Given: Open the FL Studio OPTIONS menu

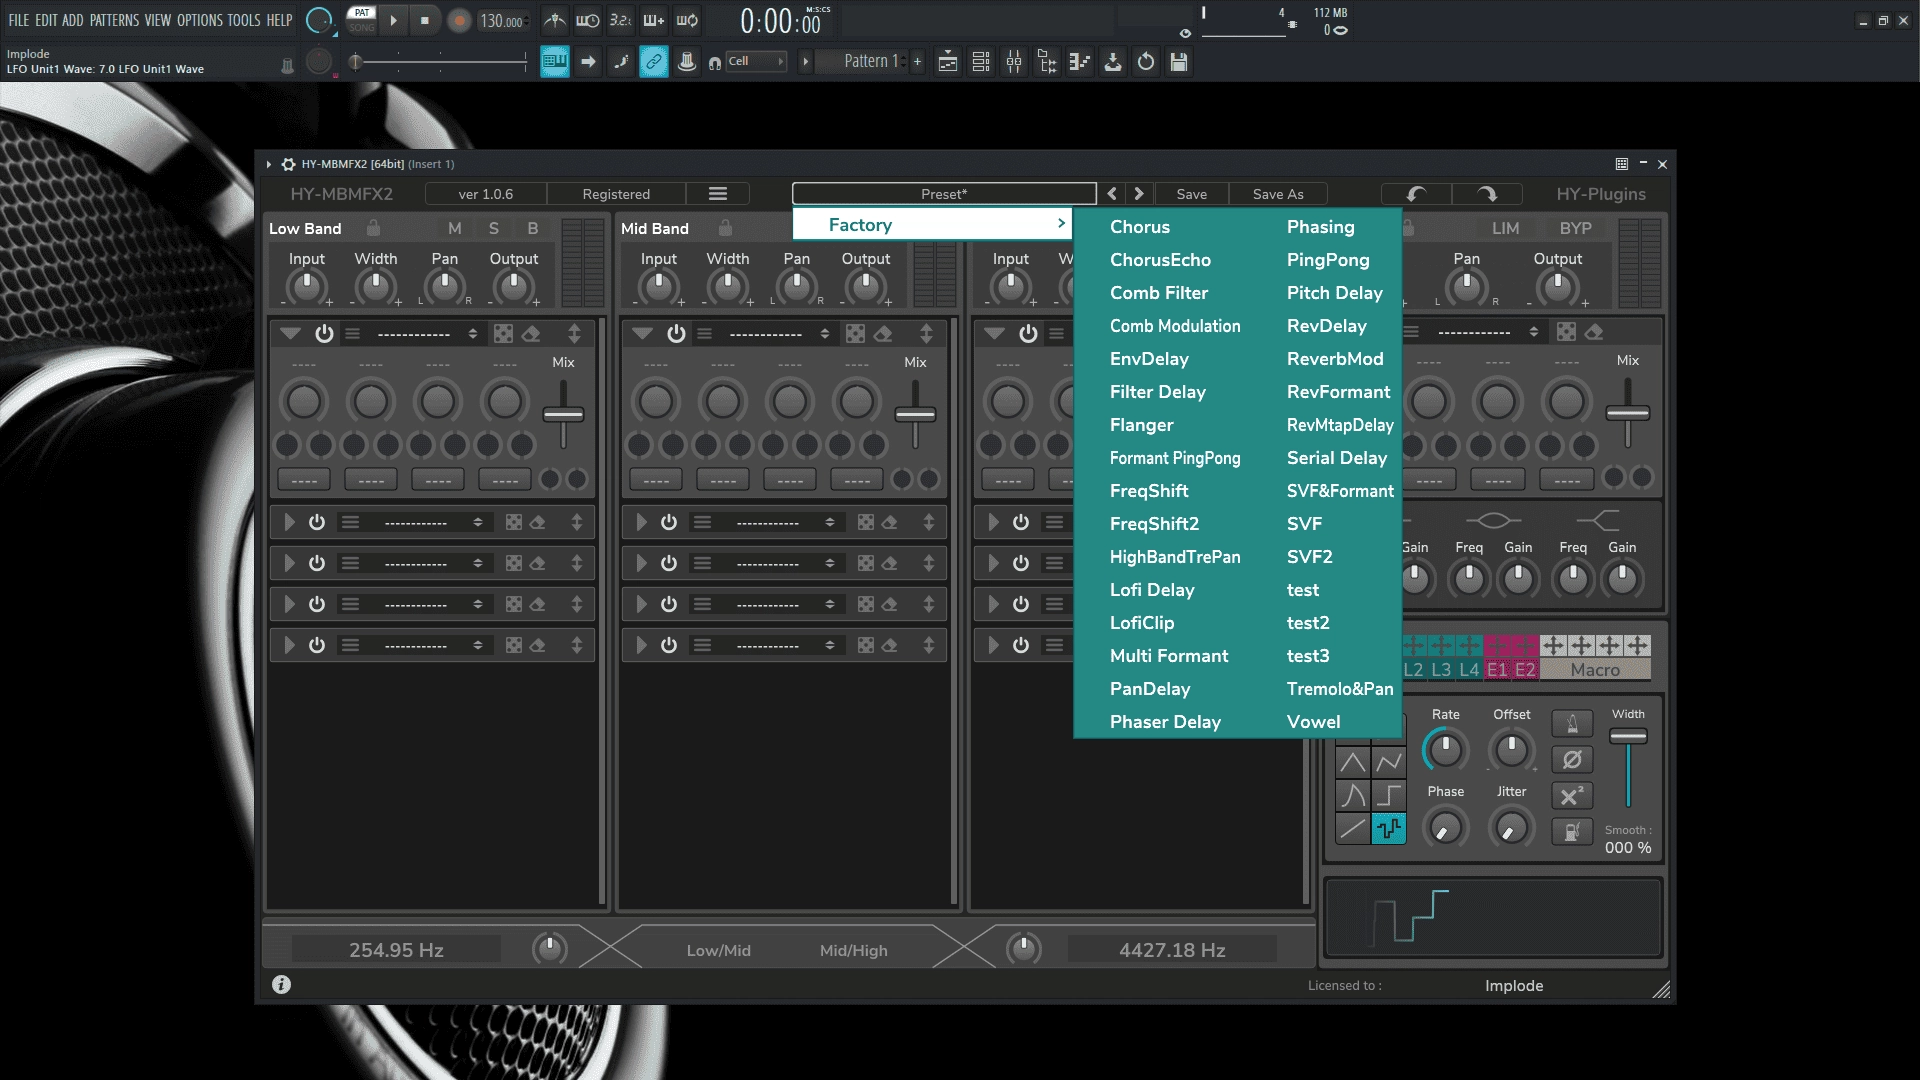Looking at the screenshot, I should (x=200, y=20).
